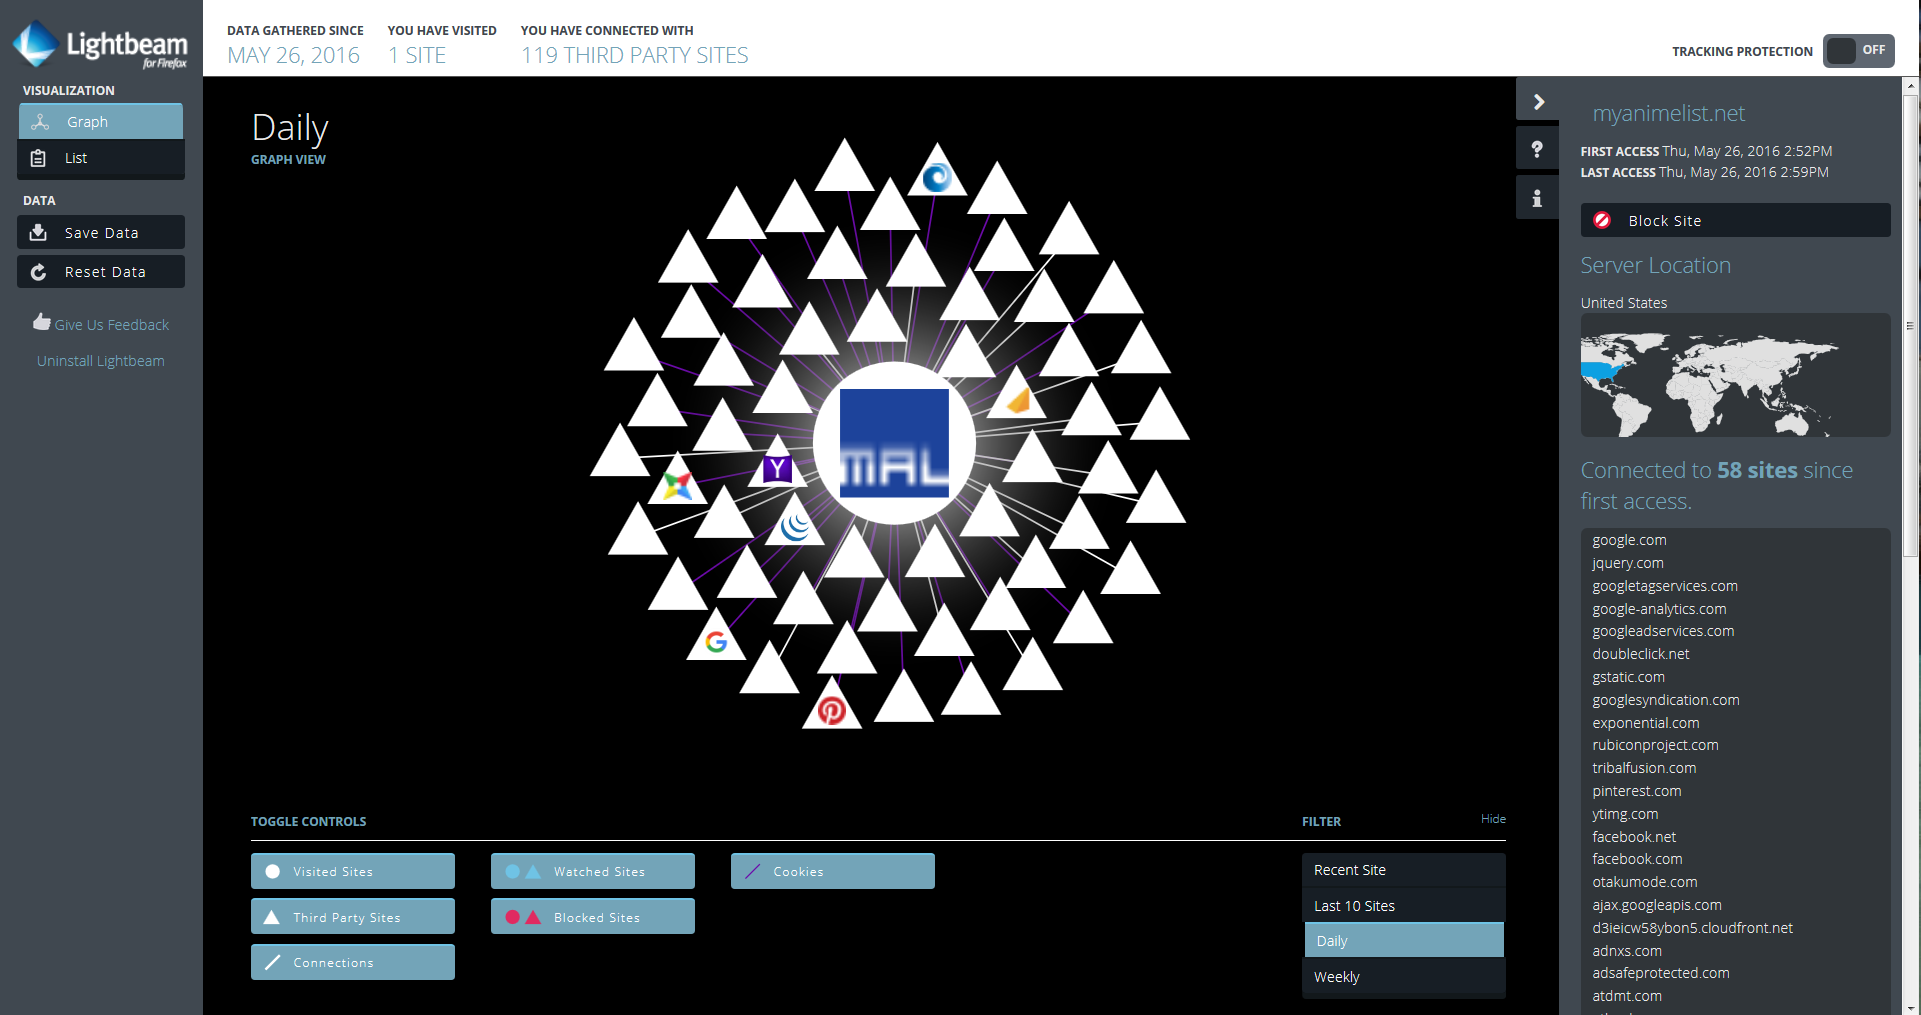Toggle Watched Sites display

point(593,871)
